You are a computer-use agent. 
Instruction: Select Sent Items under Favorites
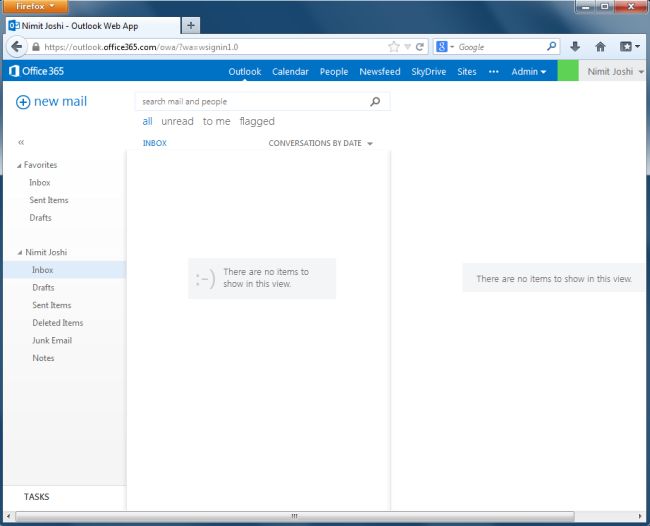tap(49, 200)
